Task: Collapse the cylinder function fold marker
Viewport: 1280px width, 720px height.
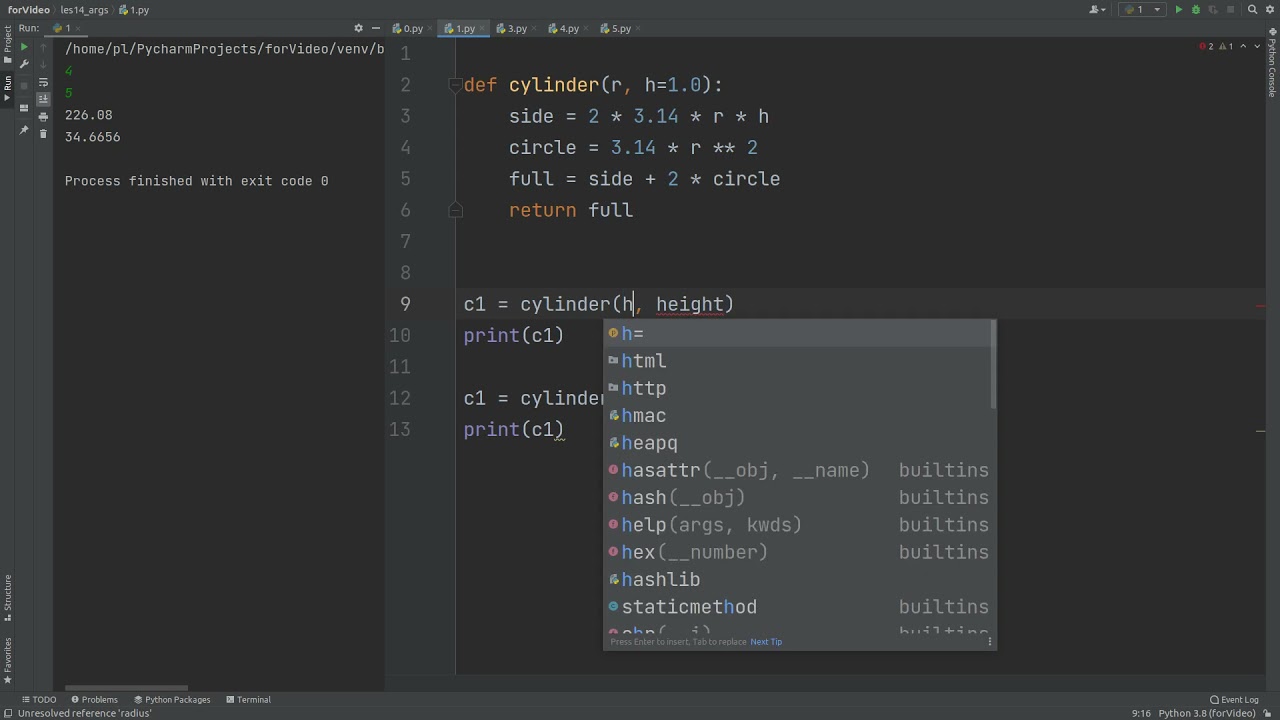Action: (455, 86)
